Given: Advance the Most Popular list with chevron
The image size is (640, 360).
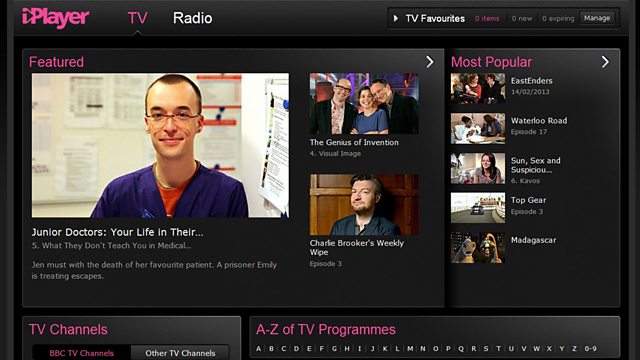Looking at the screenshot, I should [x=605, y=62].
